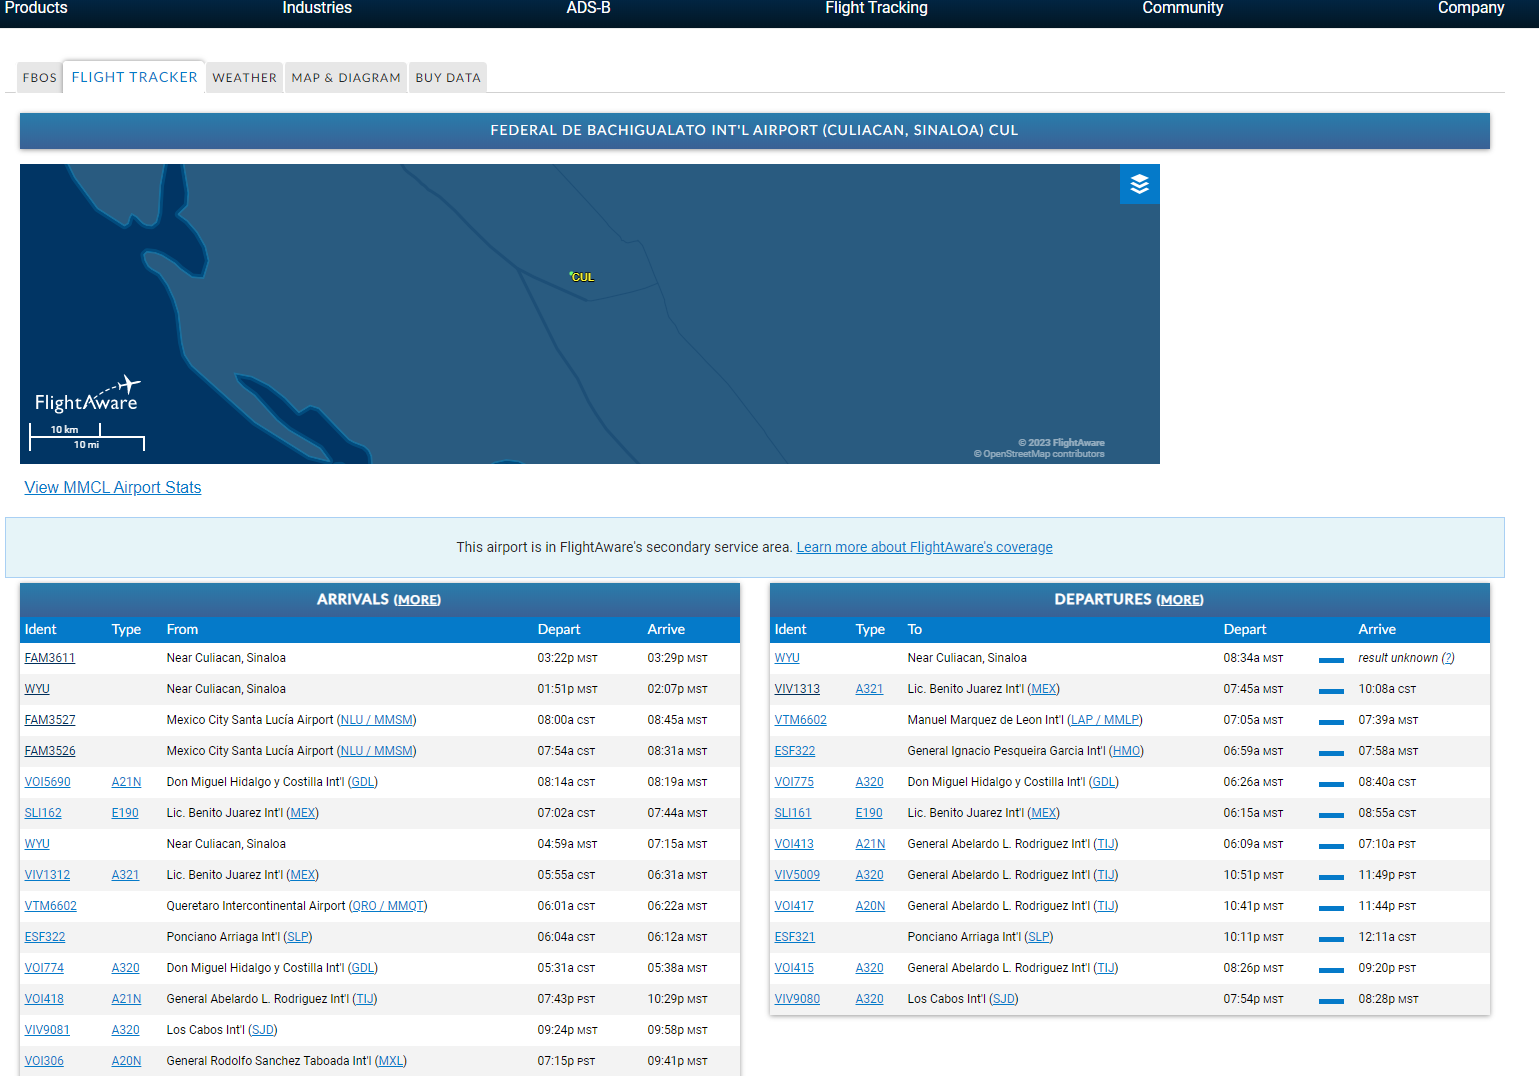Click progress bar for departure VIV9080
The width and height of the screenshot is (1539, 1076).
(x=1331, y=1000)
